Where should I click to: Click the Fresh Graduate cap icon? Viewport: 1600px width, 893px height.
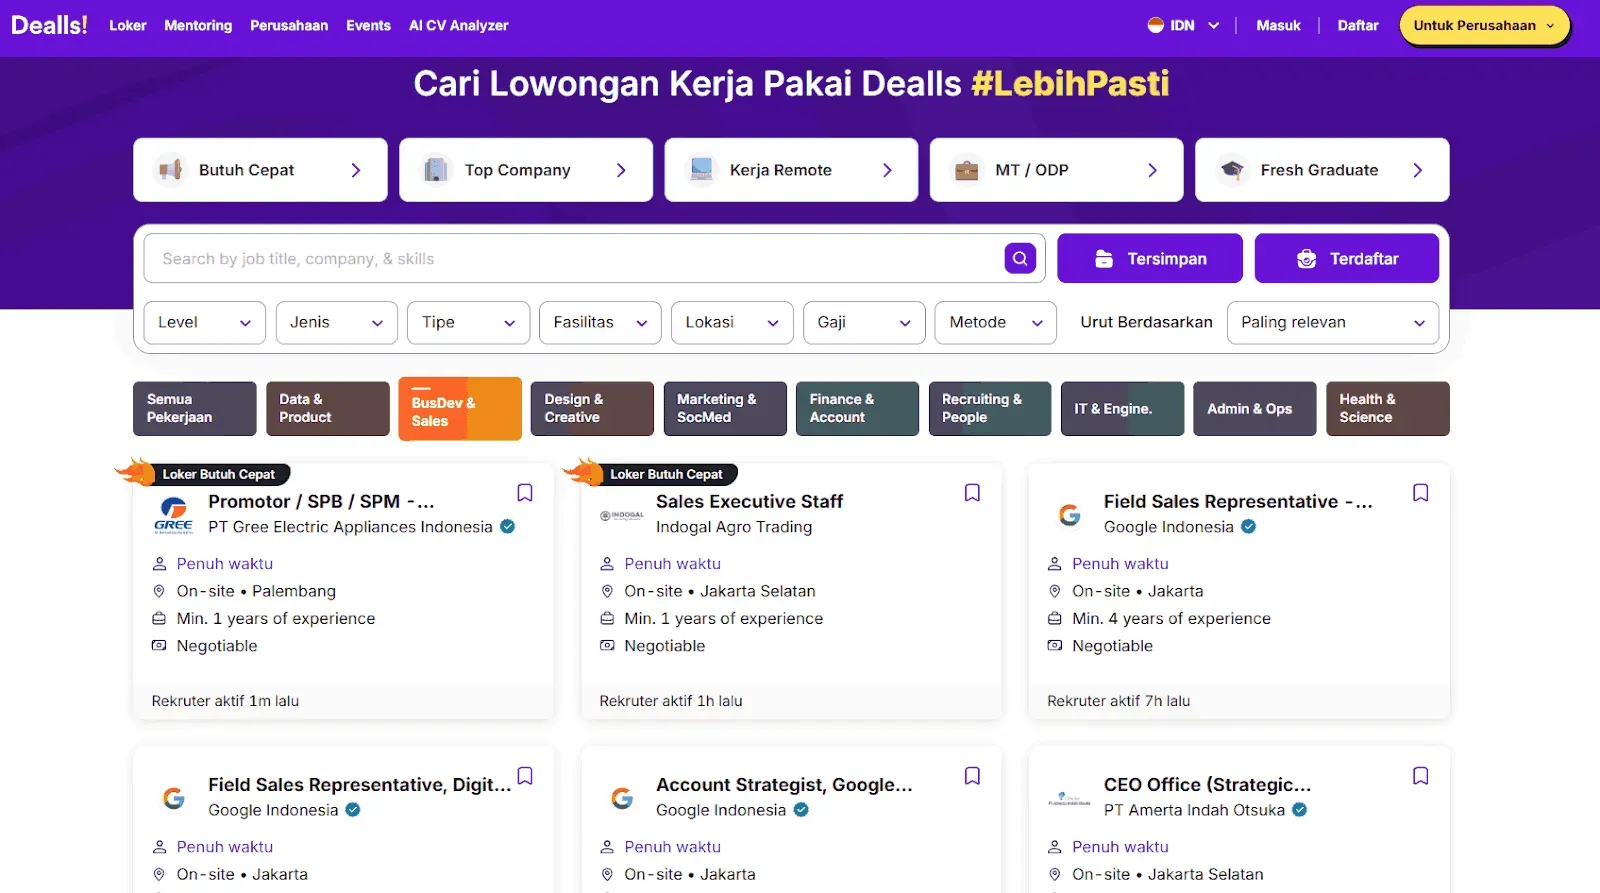[x=1233, y=169]
